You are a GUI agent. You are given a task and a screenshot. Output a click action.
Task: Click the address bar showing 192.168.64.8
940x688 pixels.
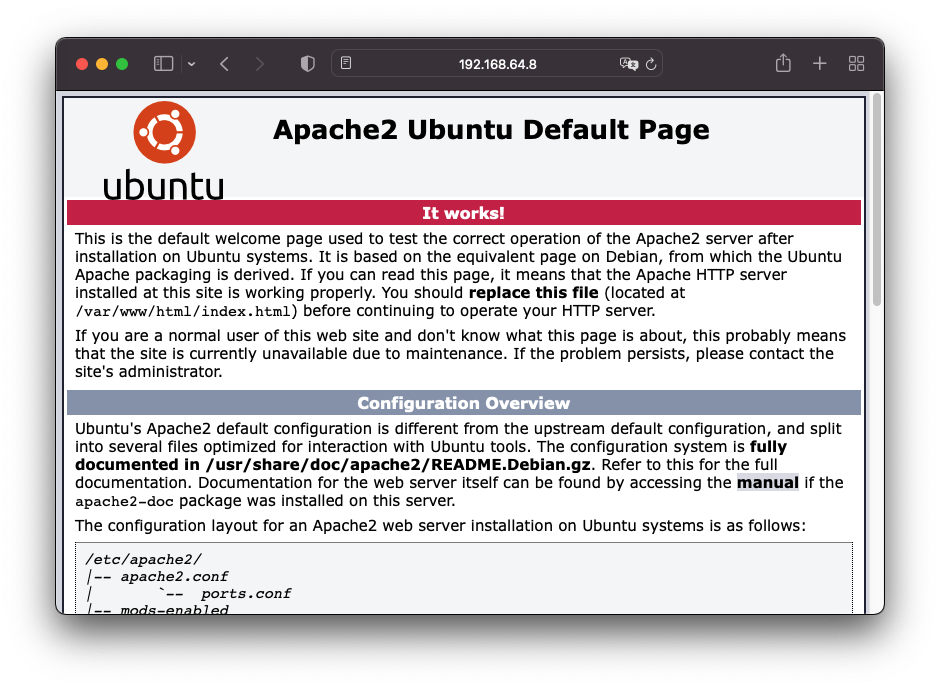click(497, 64)
